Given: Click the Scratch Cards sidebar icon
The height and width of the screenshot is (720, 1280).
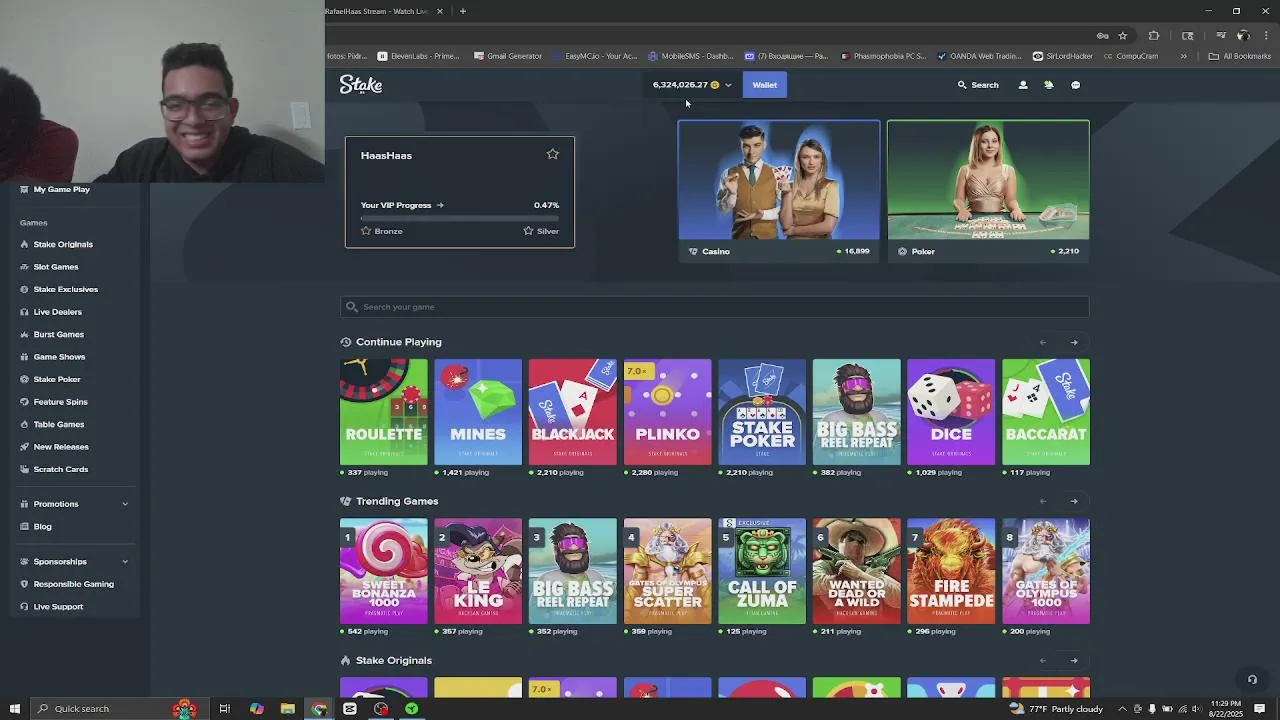Looking at the screenshot, I should (x=24, y=469).
